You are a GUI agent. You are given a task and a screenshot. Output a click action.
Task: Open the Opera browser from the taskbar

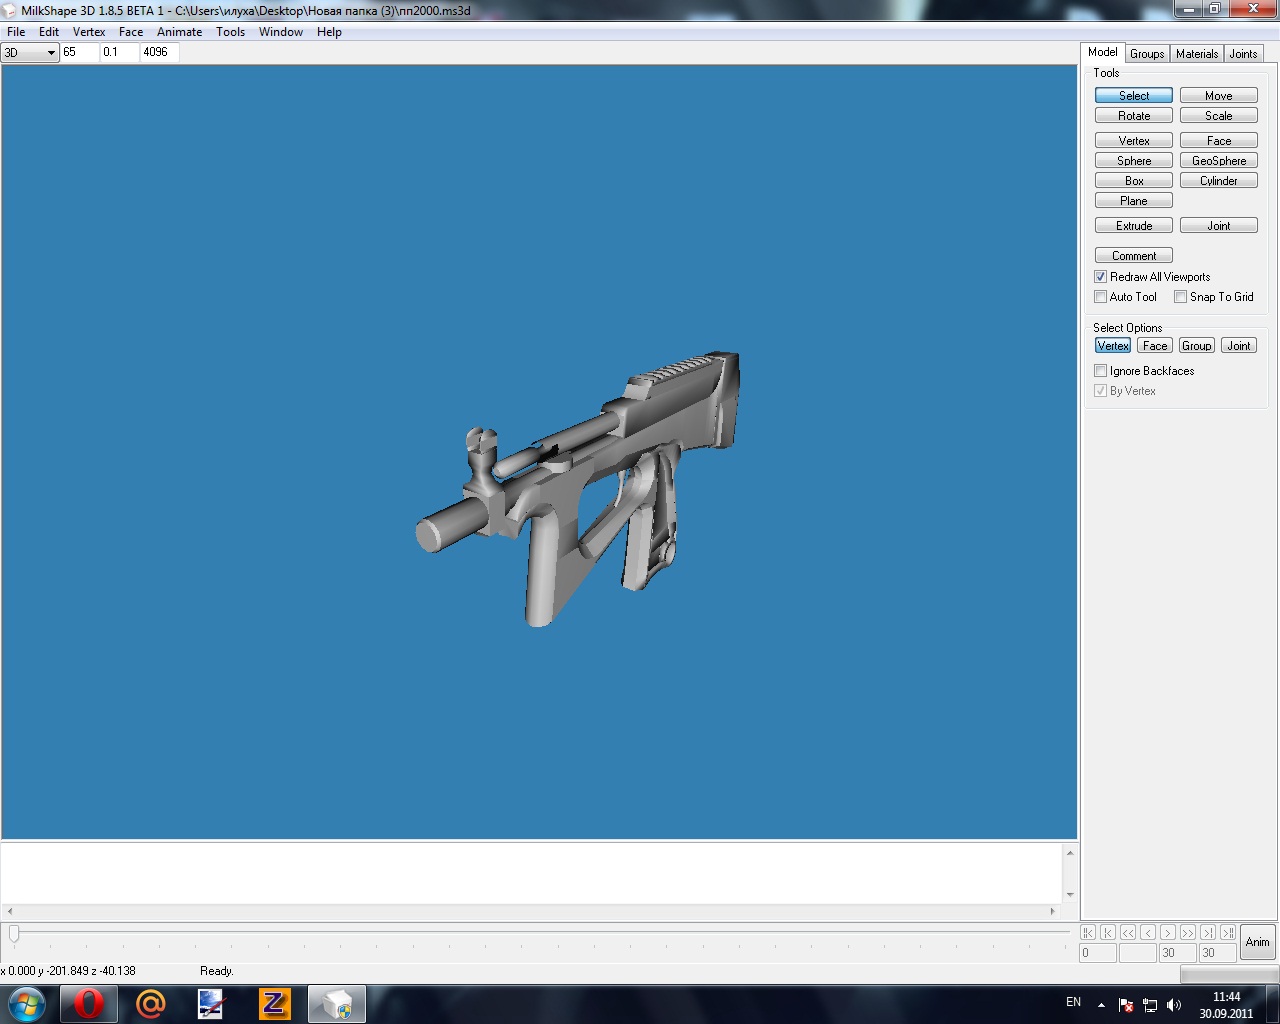(88, 1003)
